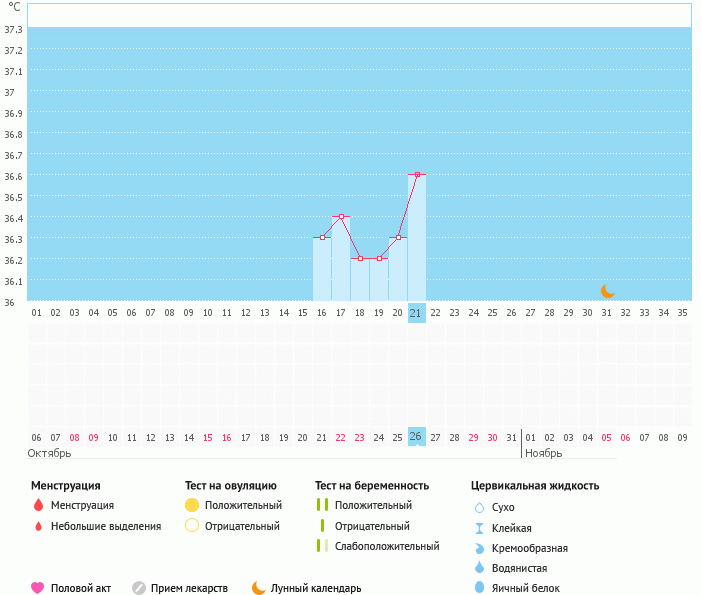This screenshot has height=595, width=701.
Task: Click the yellow Положительный ovulation test icon
Action: [192, 505]
